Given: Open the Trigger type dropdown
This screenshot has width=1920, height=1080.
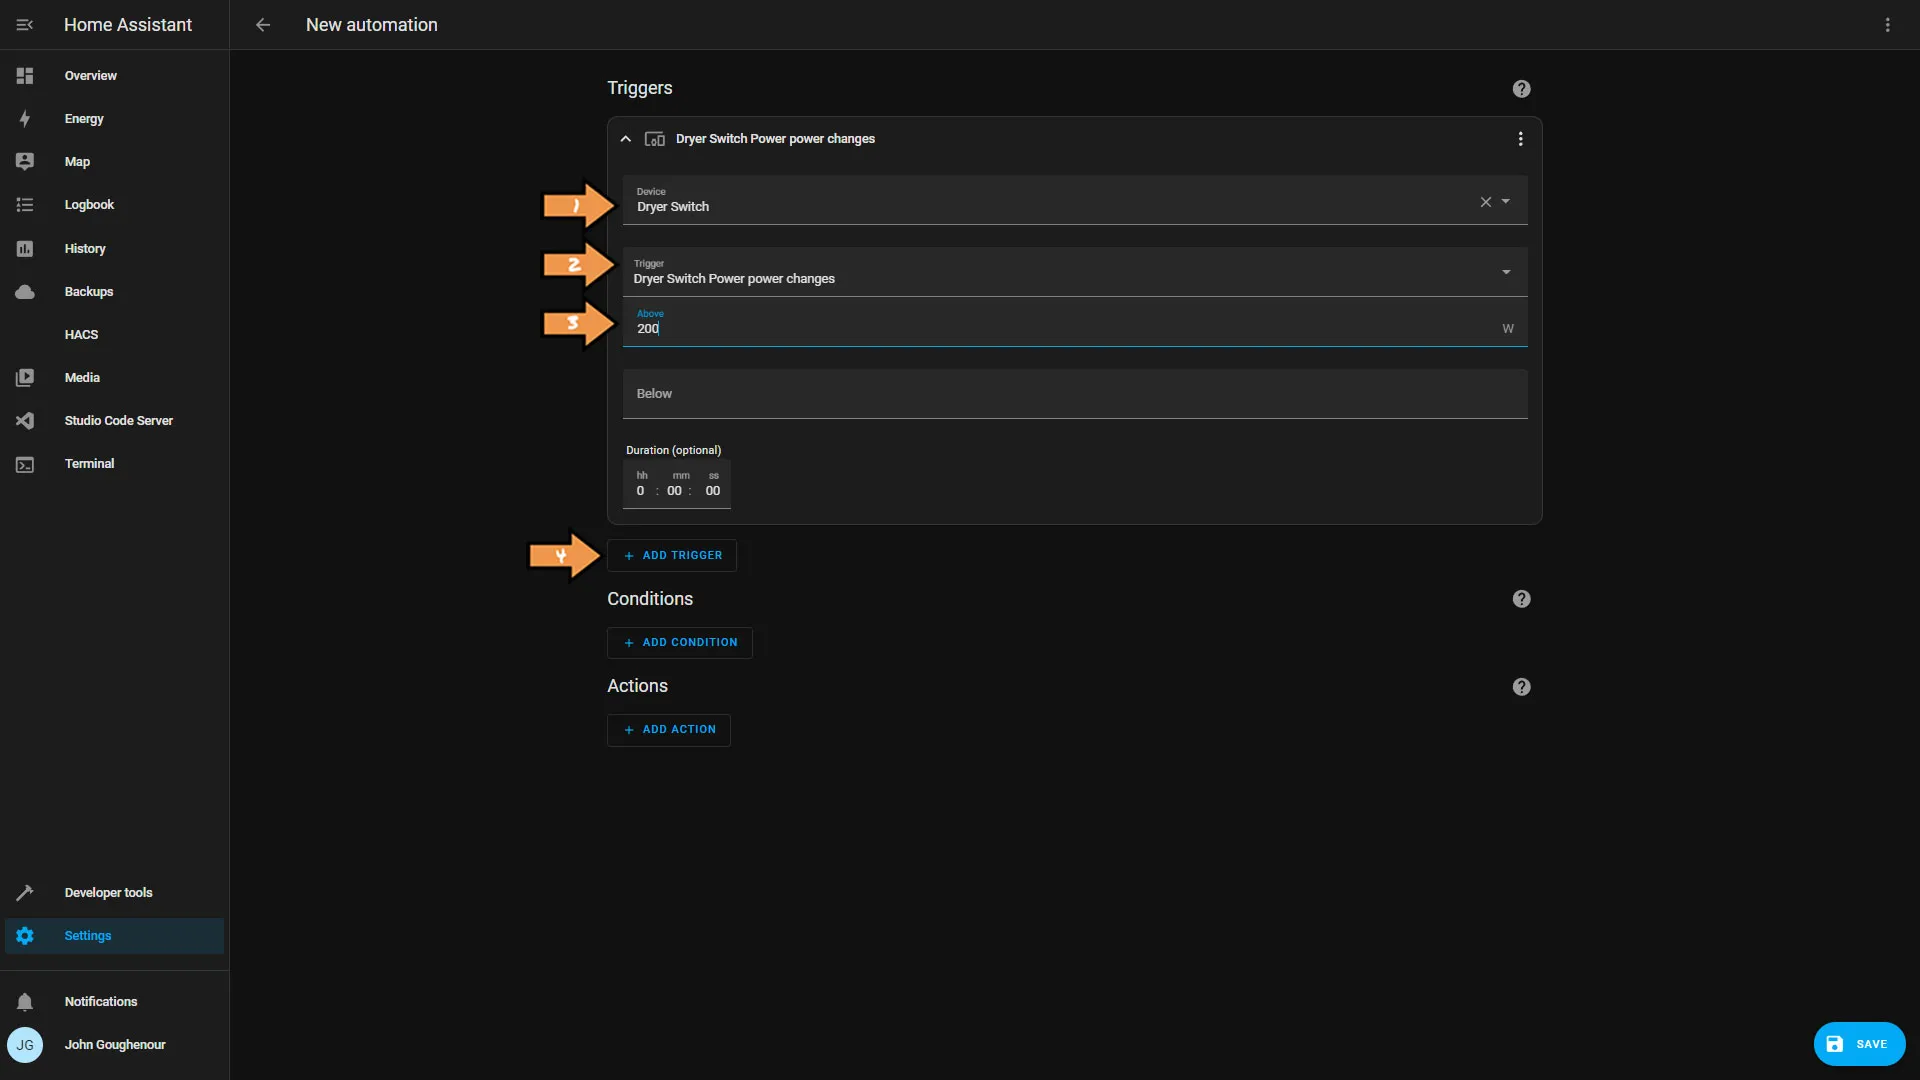Looking at the screenshot, I should pyautogui.click(x=1506, y=272).
